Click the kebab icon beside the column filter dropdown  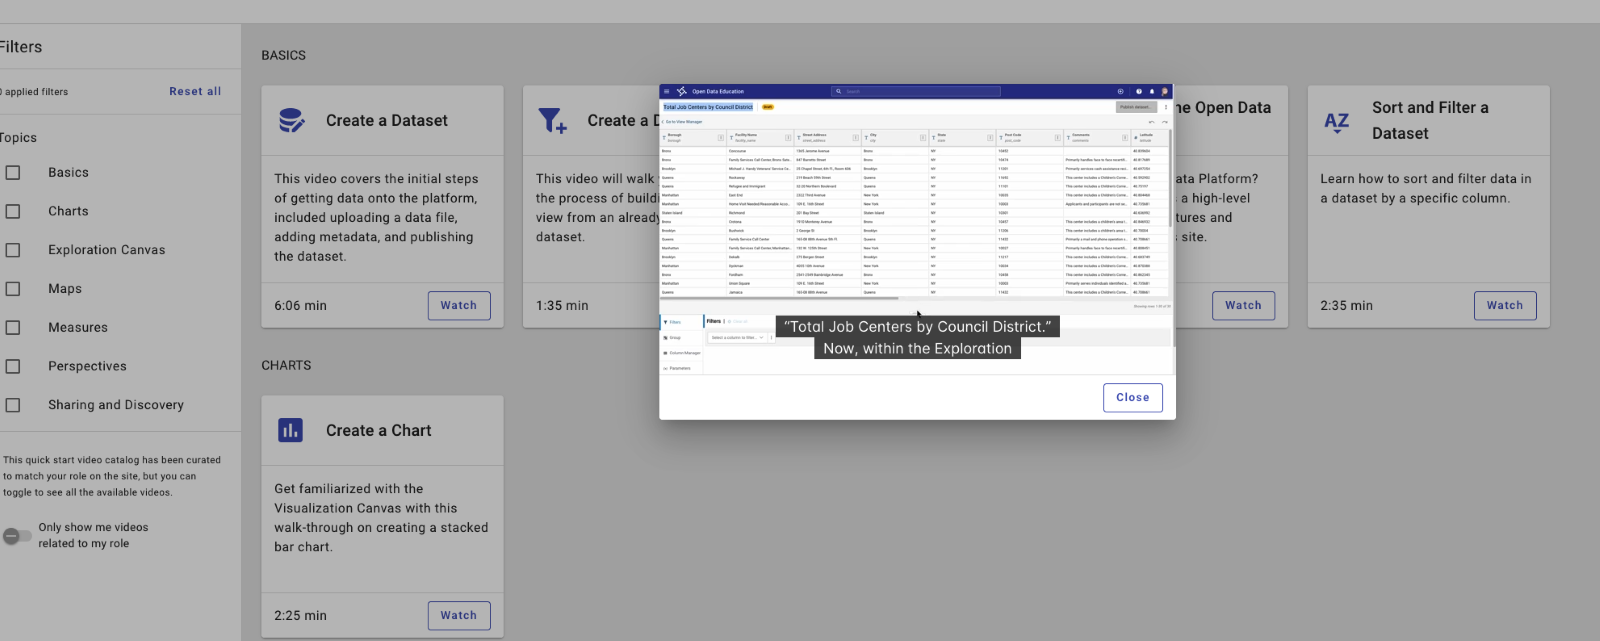[772, 338]
